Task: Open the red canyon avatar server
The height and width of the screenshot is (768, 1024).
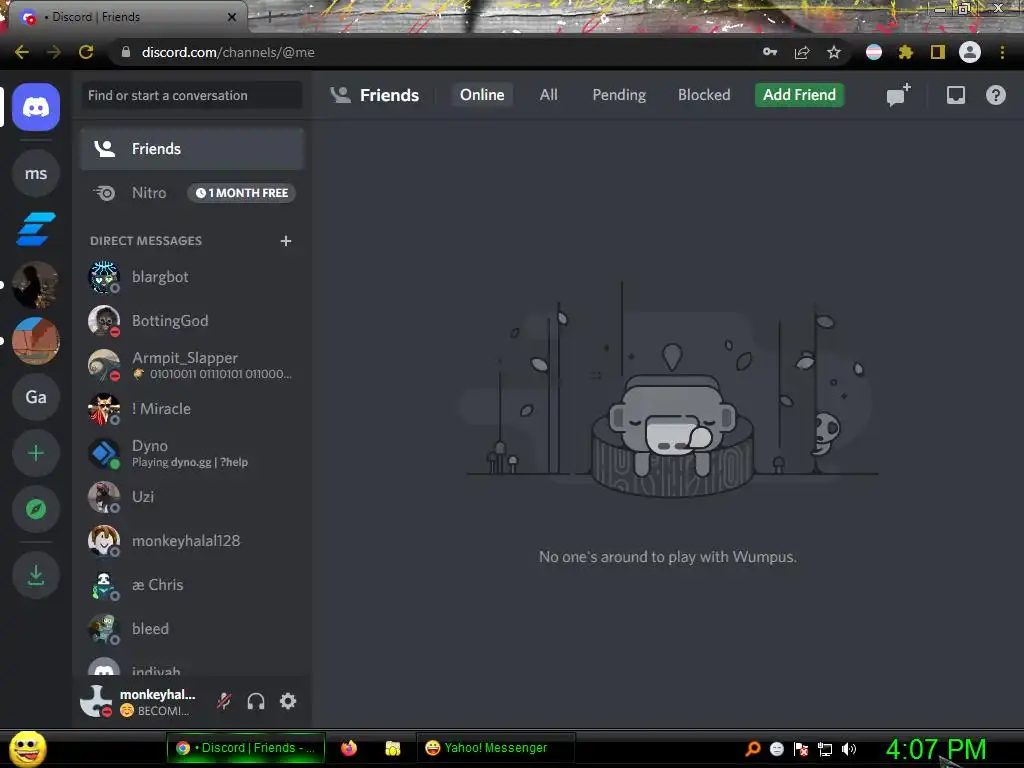Action: pyautogui.click(x=36, y=341)
